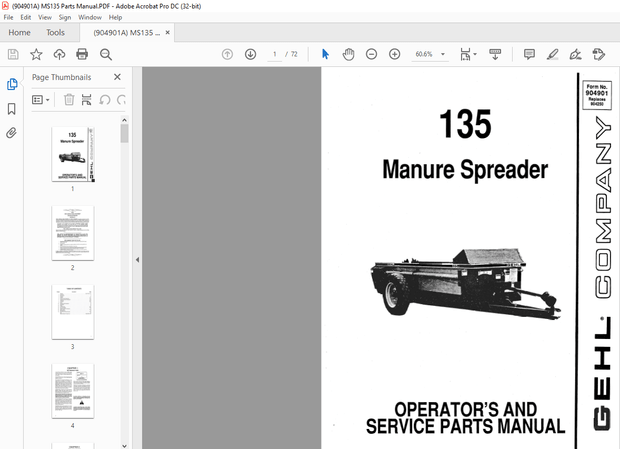Open the Attachments paperclip panel
Viewport: 620px width, 449px height.
12,132
